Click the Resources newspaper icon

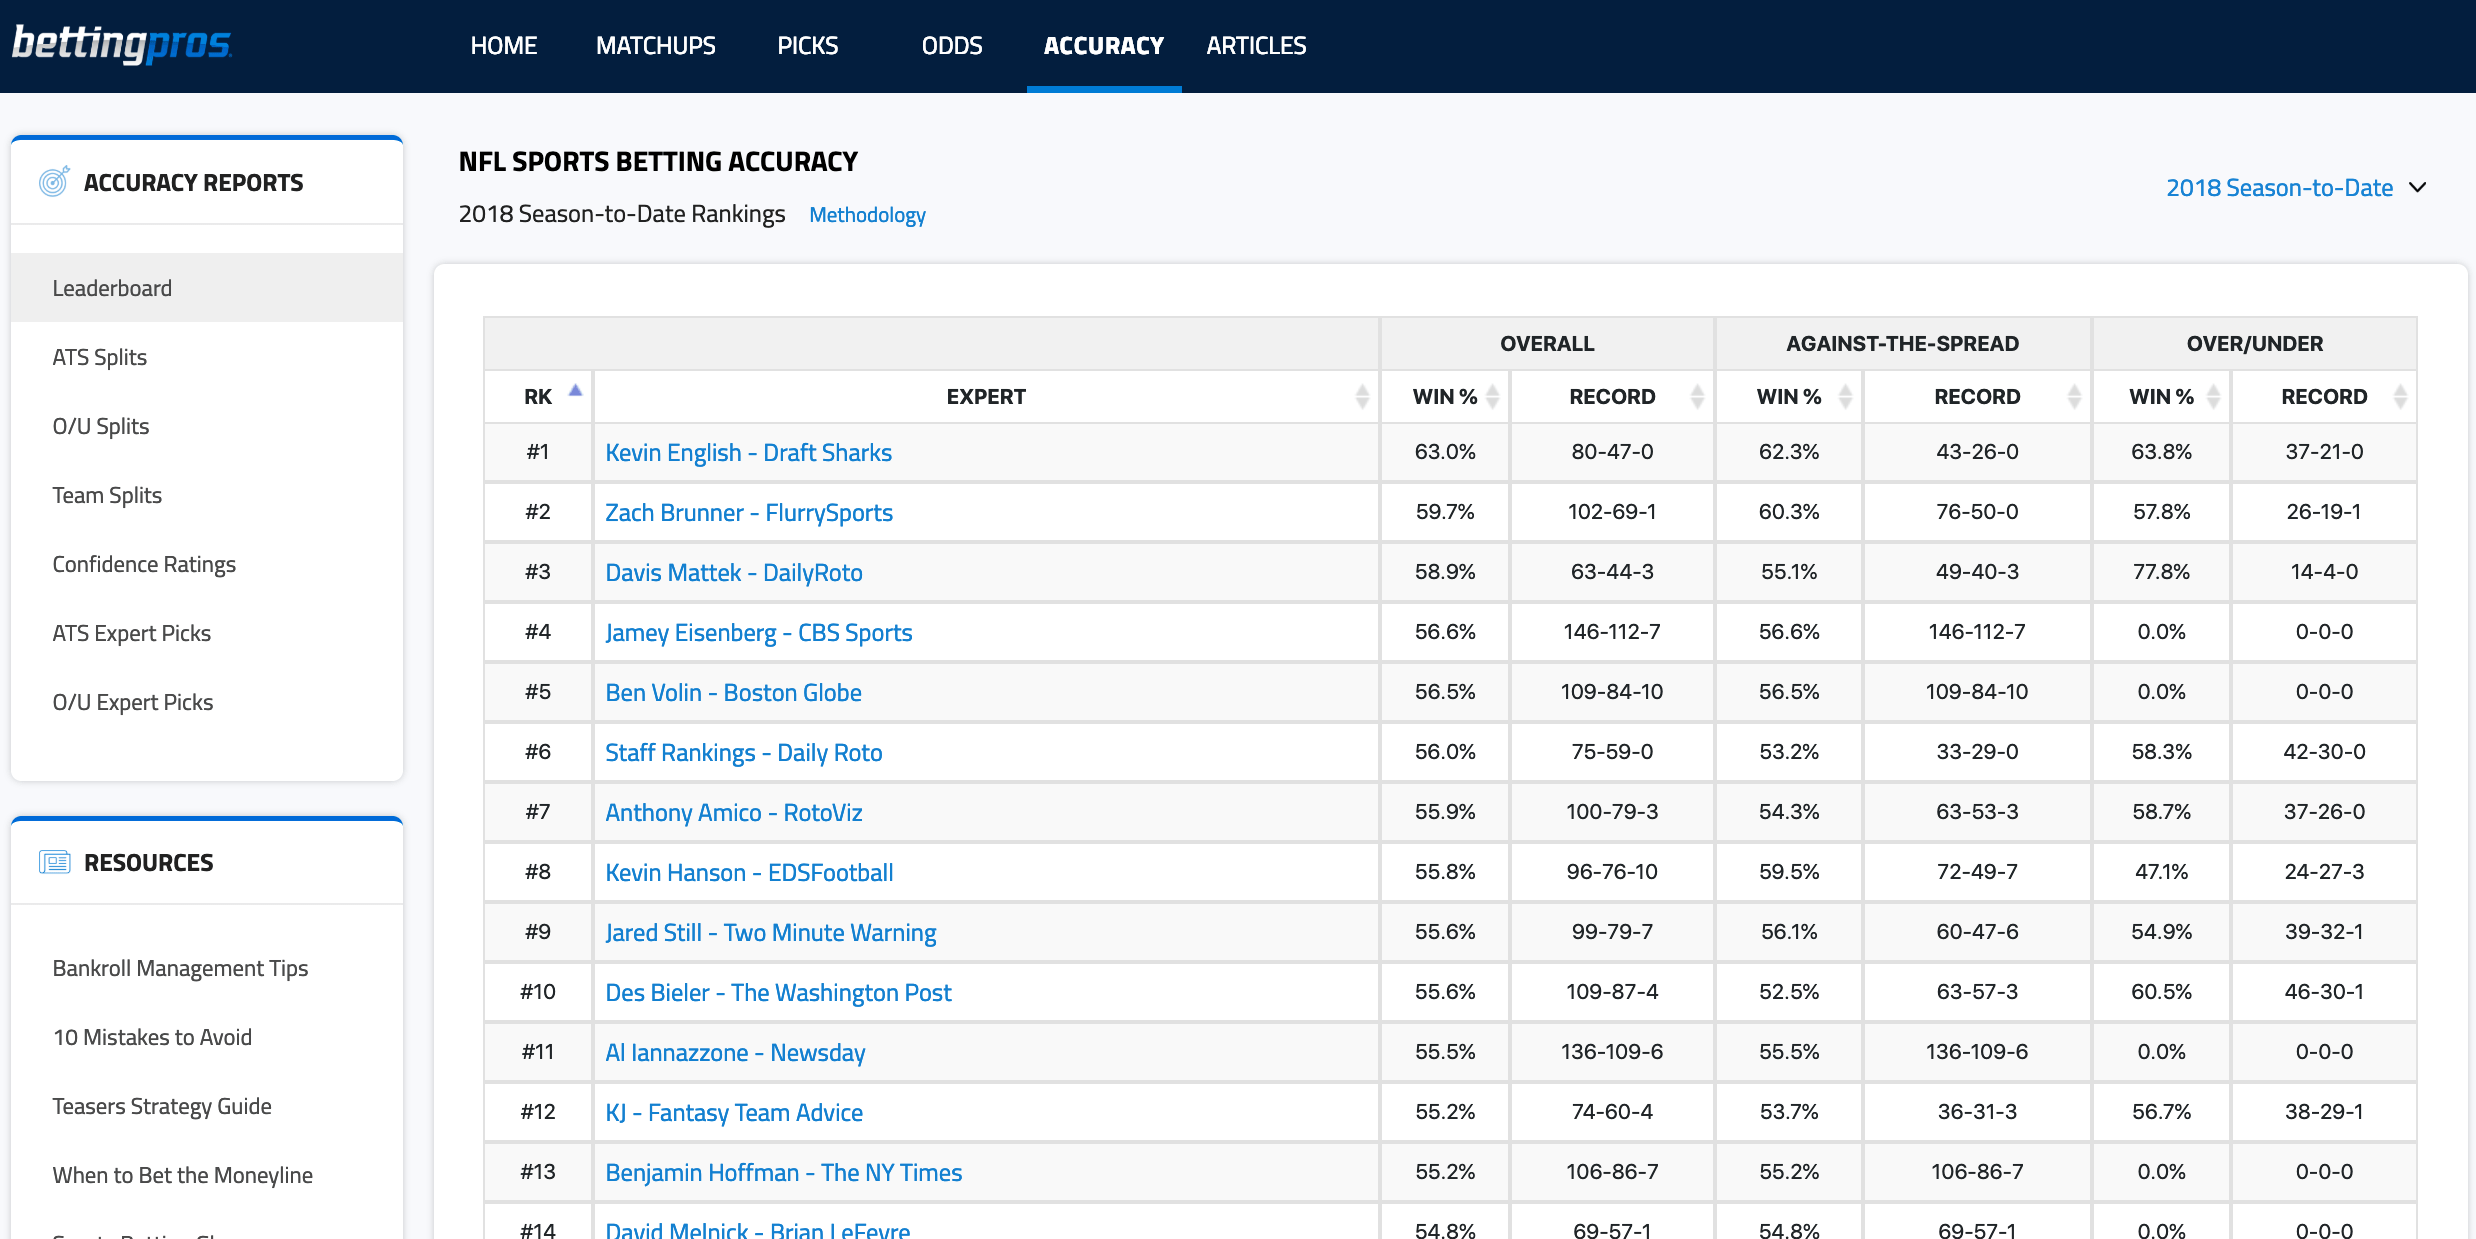pyautogui.click(x=56, y=861)
